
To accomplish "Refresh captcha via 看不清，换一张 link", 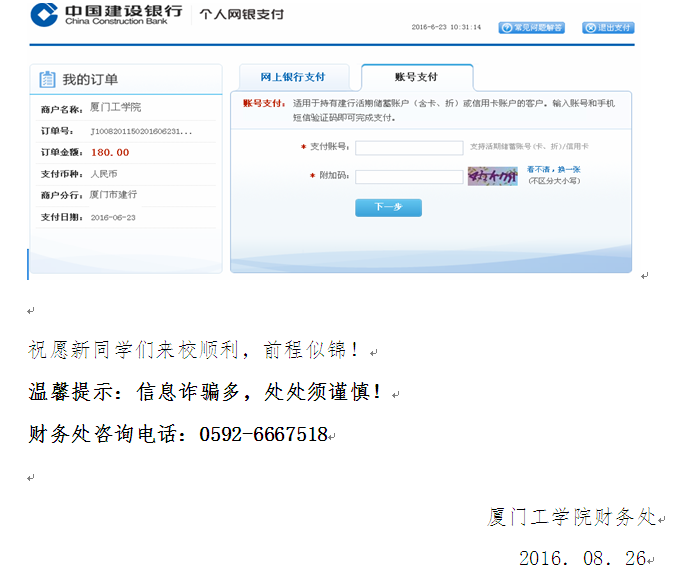I will pyautogui.click(x=554, y=170).
